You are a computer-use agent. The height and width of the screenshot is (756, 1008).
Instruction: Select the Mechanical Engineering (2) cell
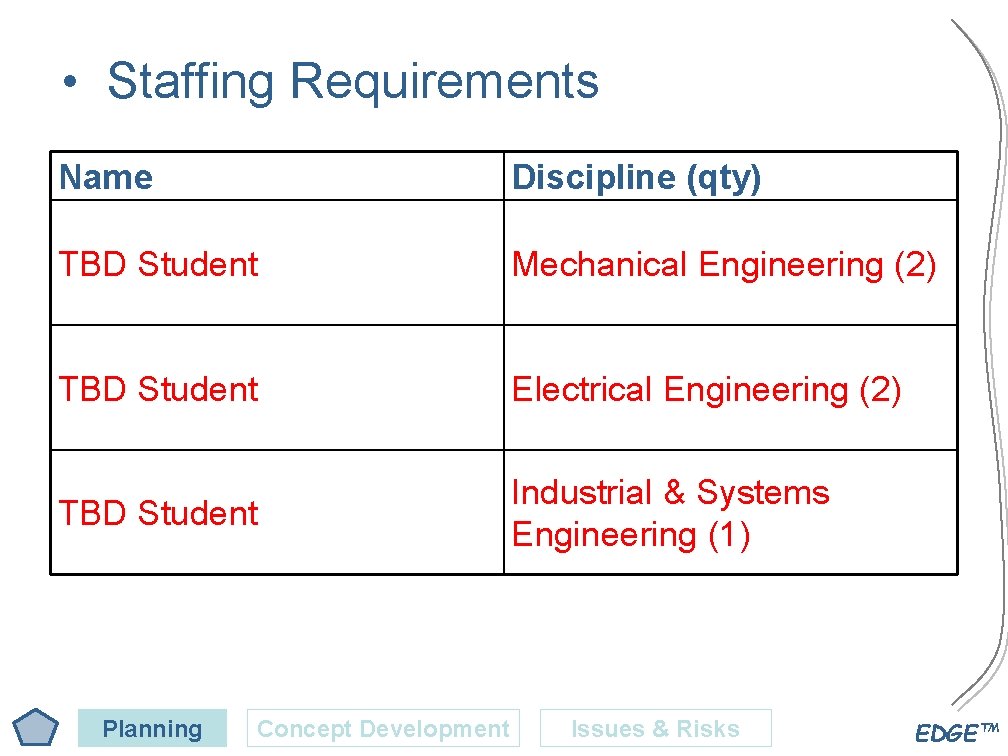[731, 262]
